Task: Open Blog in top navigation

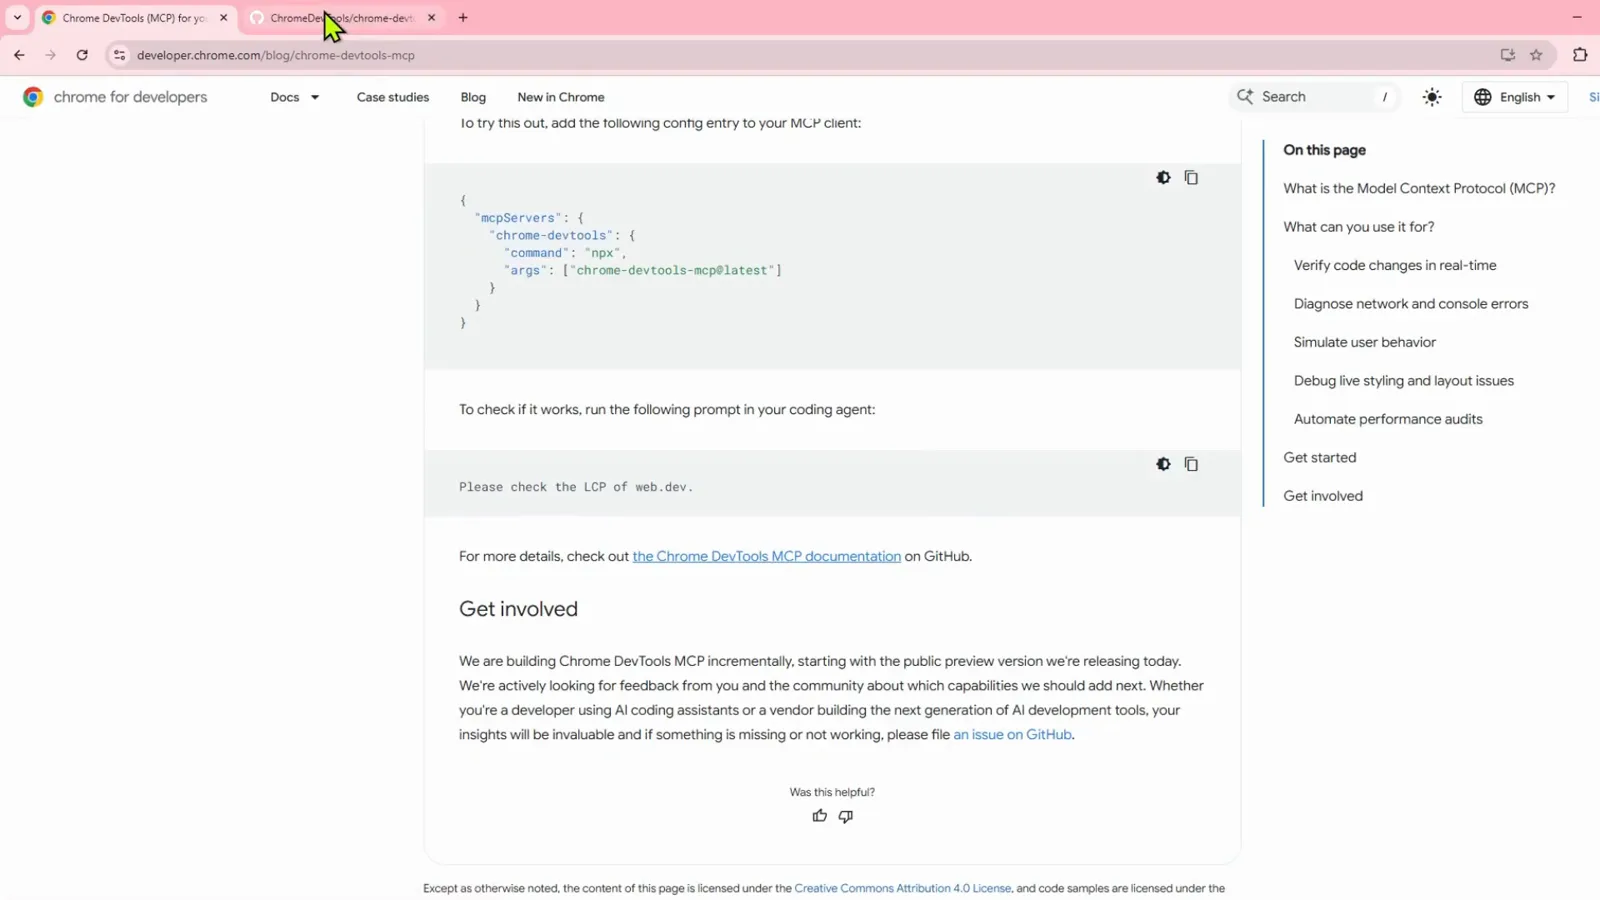Action: click(x=473, y=97)
